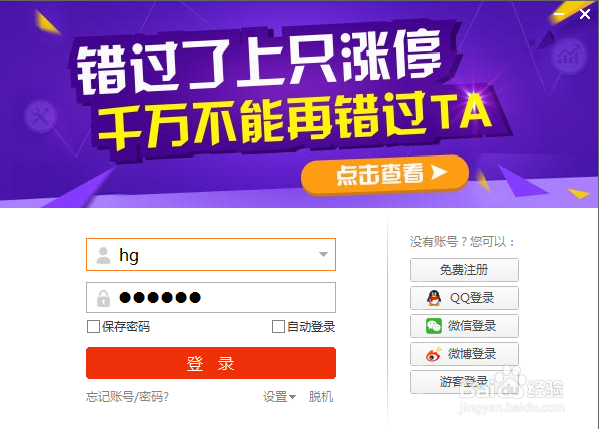Screen dimensions: 599x429
Task: Click the padlock icon in password field
Action: point(103,298)
